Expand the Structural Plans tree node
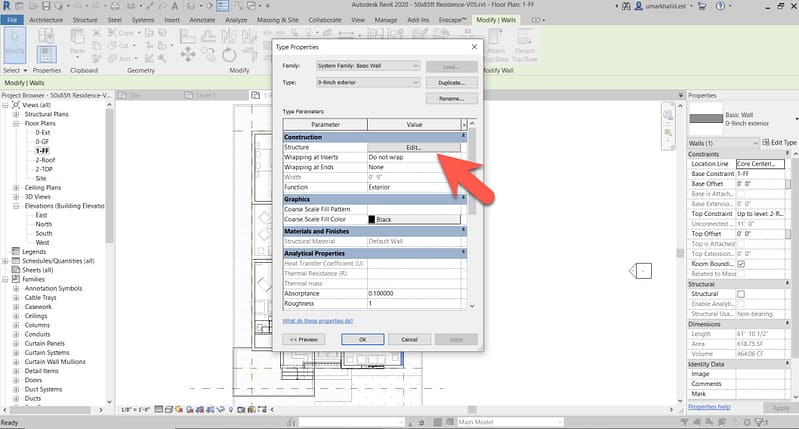 pyautogui.click(x=16, y=114)
